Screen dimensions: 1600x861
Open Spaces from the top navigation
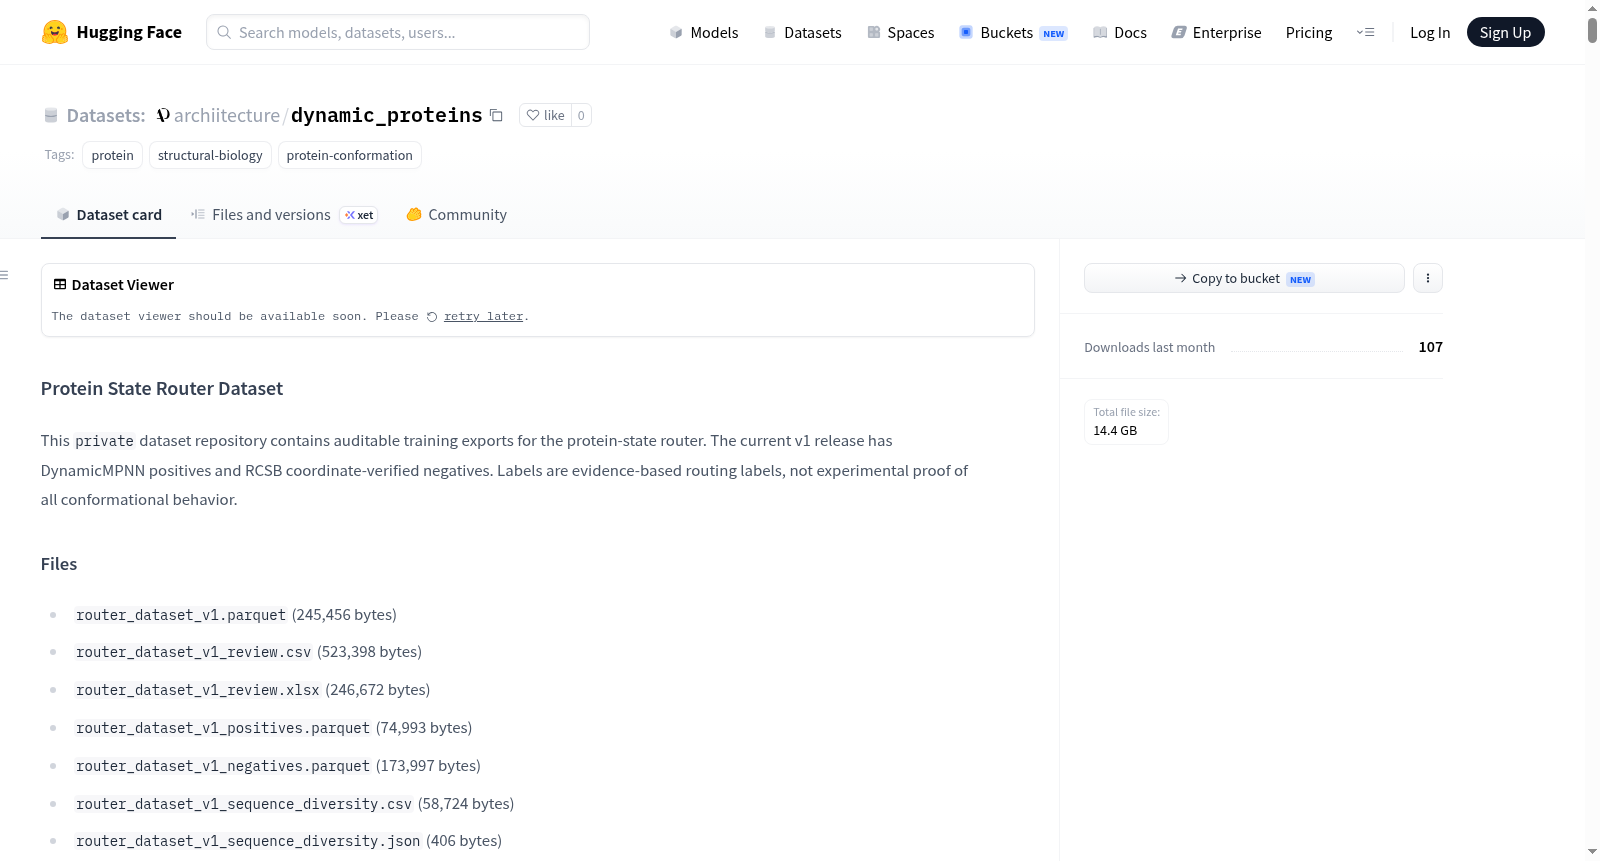coord(900,32)
